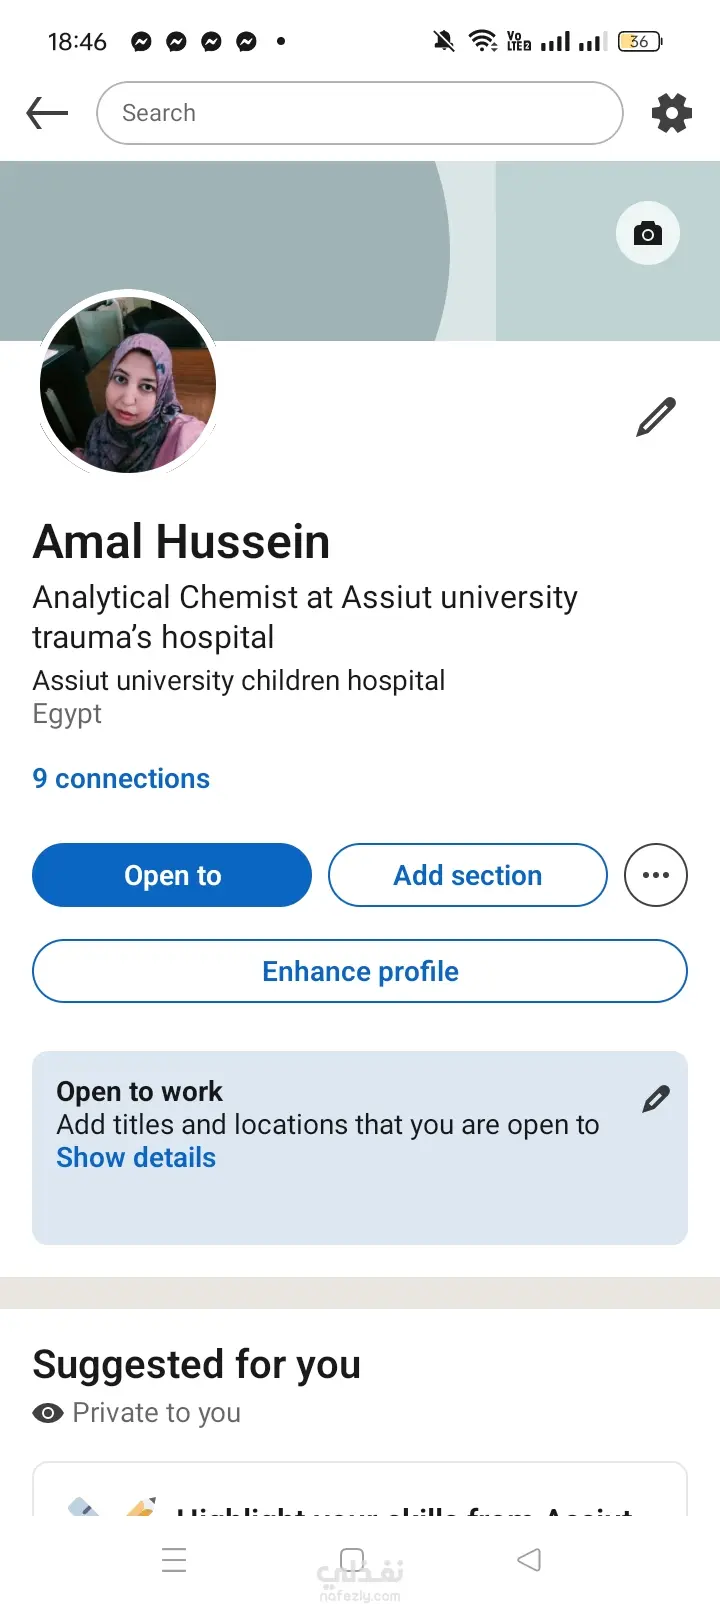Tap the back arrow icon
The width and height of the screenshot is (720, 1604).
pos(47,113)
